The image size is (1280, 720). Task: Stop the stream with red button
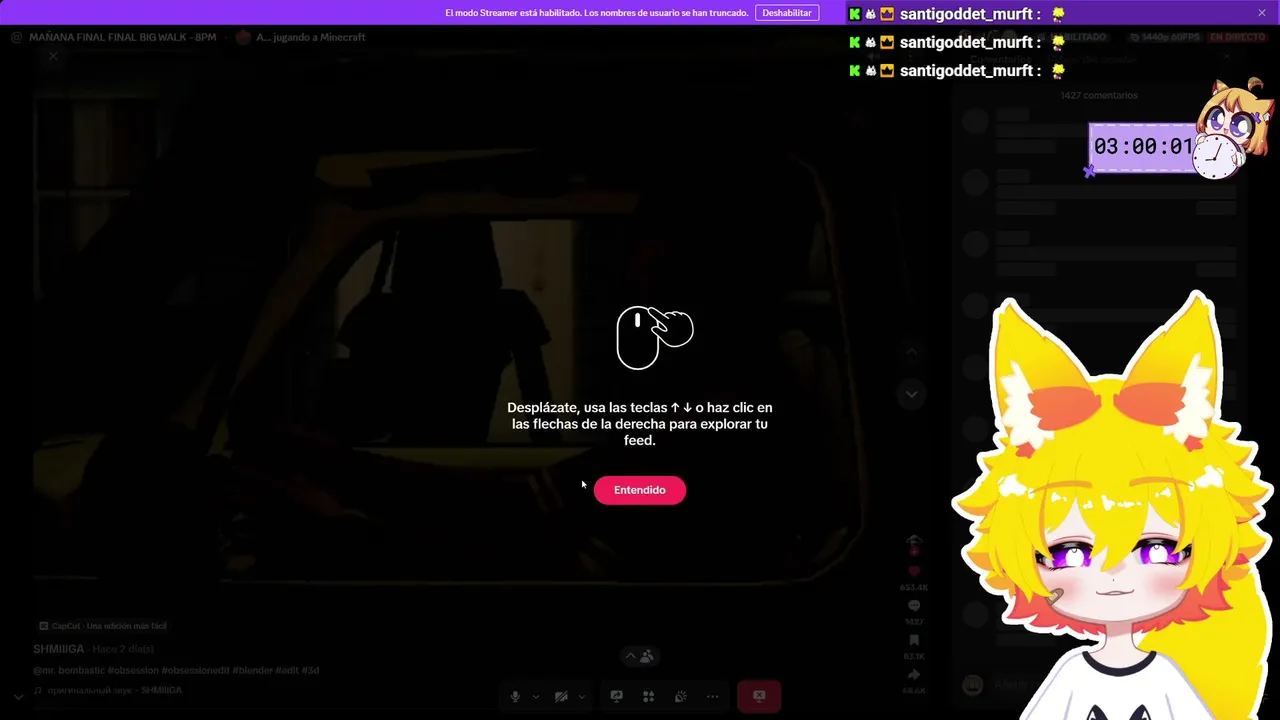(x=759, y=696)
